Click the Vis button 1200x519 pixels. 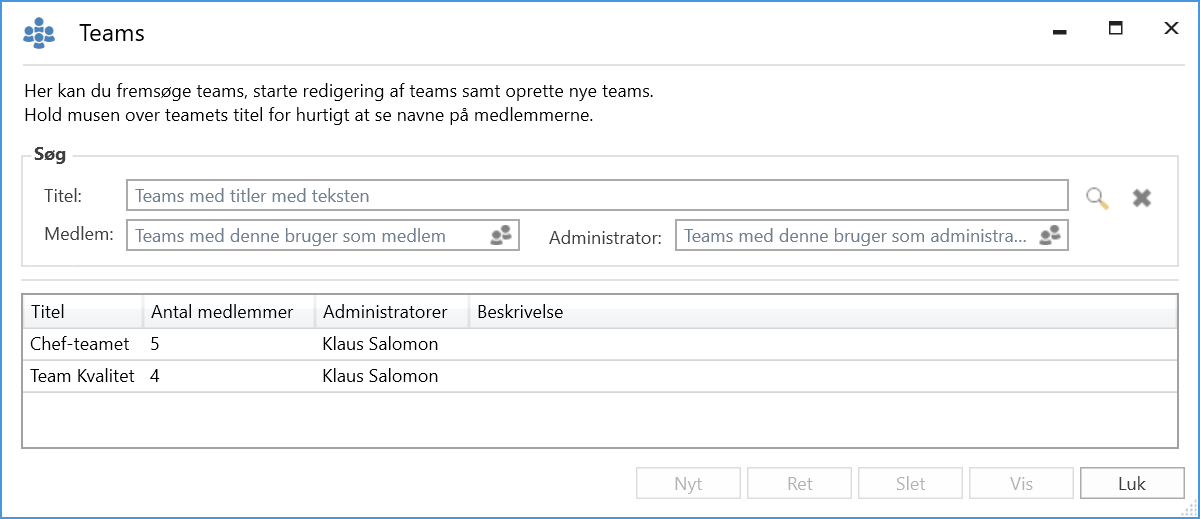[x=1021, y=483]
